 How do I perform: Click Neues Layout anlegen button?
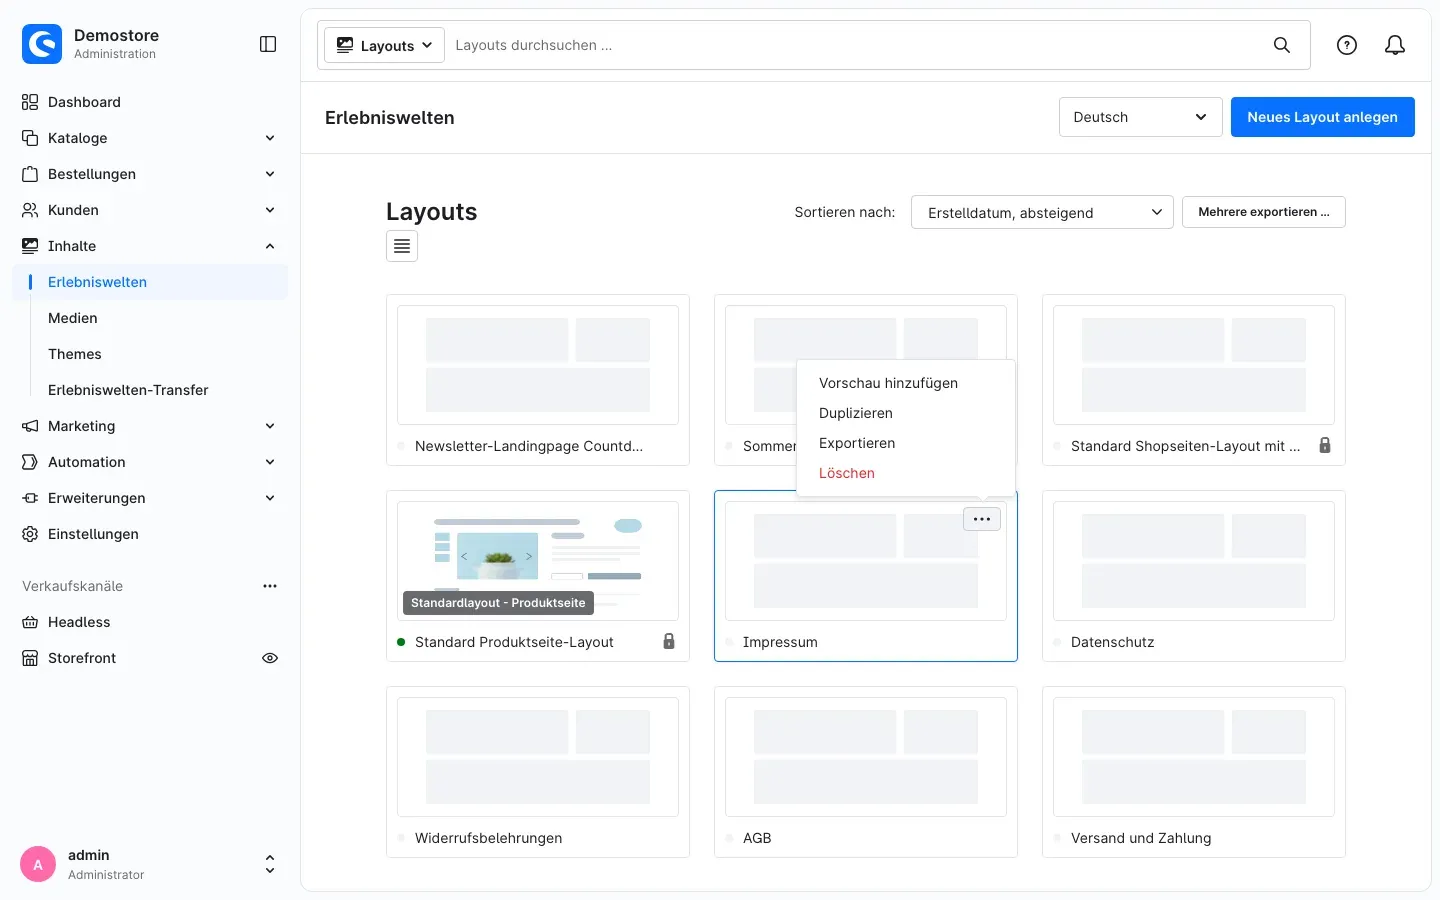click(x=1322, y=117)
